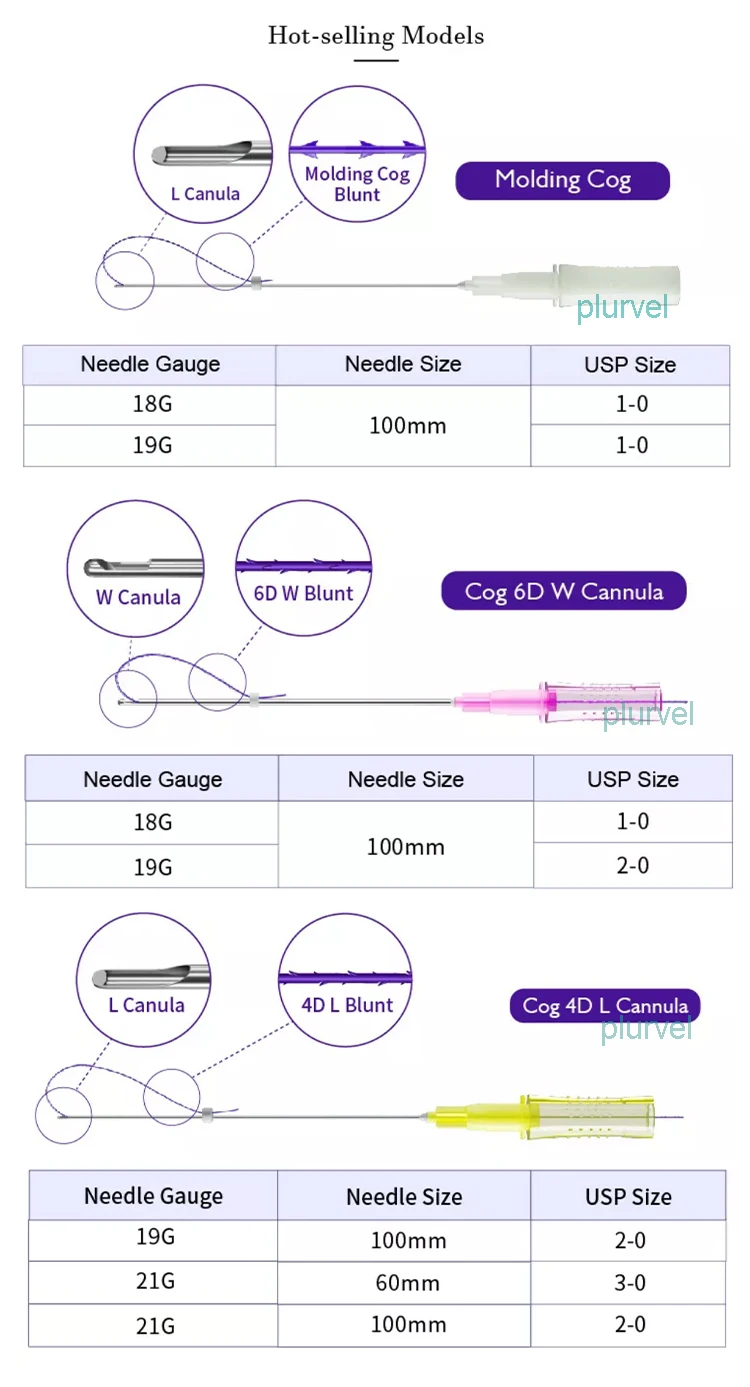The width and height of the screenshot is (750, 1387).
Task: Click Needle Size header in third table
Action: 404,1196
